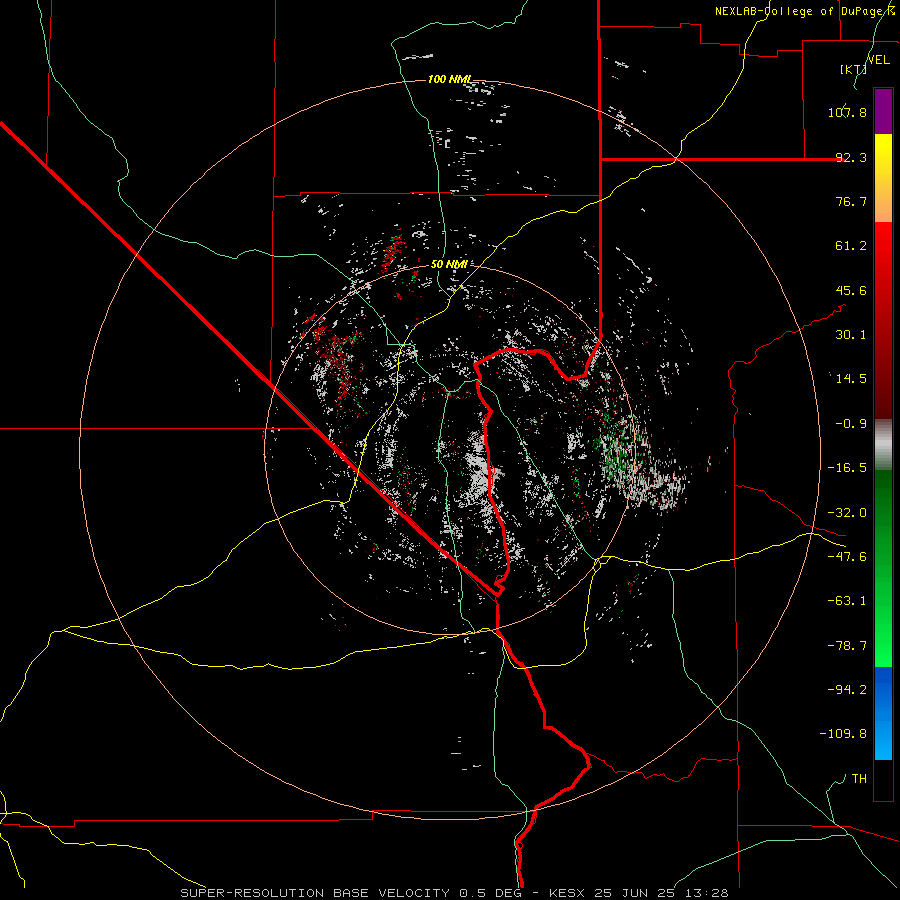The height and width of the screenshot is (900, 900).
Task: Click the 100 NMI range ring label
Action: (x=450, y=79)
